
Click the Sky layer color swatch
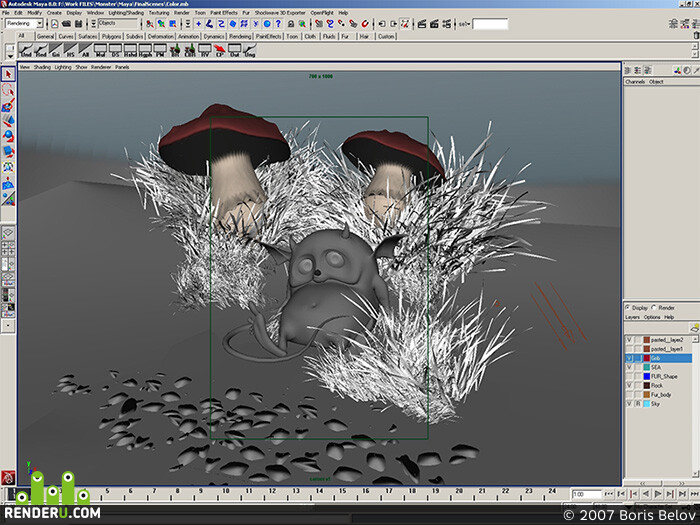[646, 404]
